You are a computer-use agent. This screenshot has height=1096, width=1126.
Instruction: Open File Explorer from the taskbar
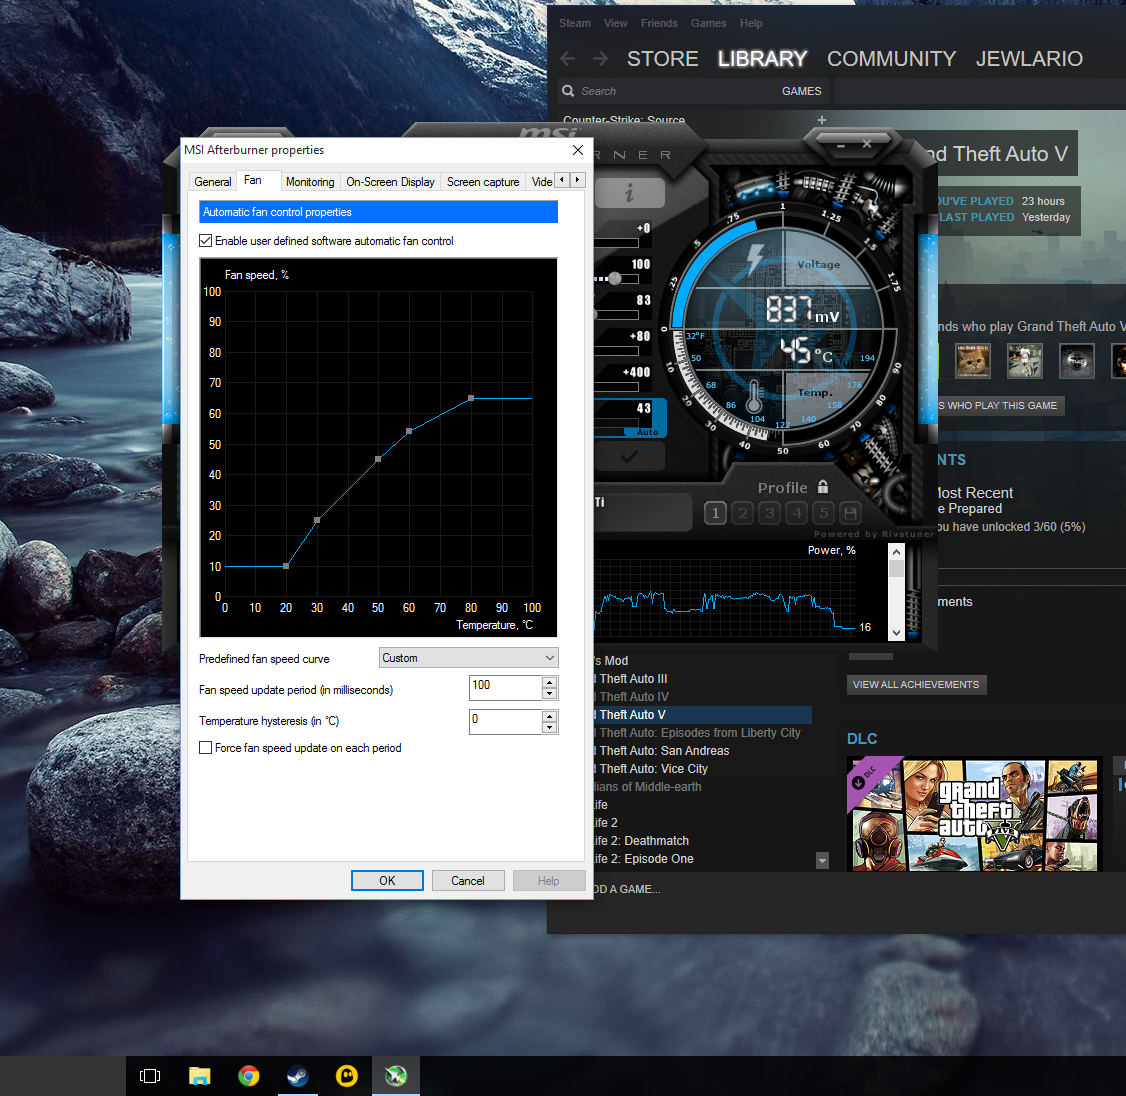pyautogui.click(x=199, y=1075)
